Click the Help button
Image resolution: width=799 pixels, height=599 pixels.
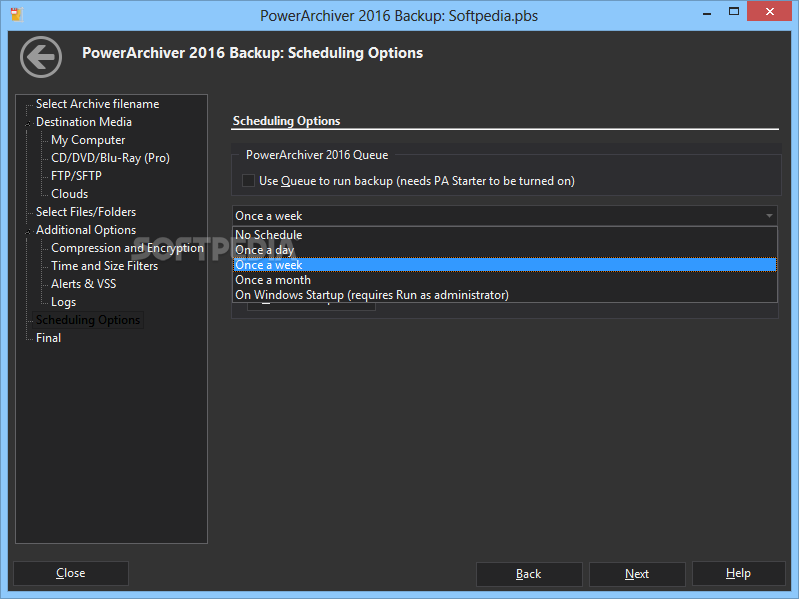point(738,574)
